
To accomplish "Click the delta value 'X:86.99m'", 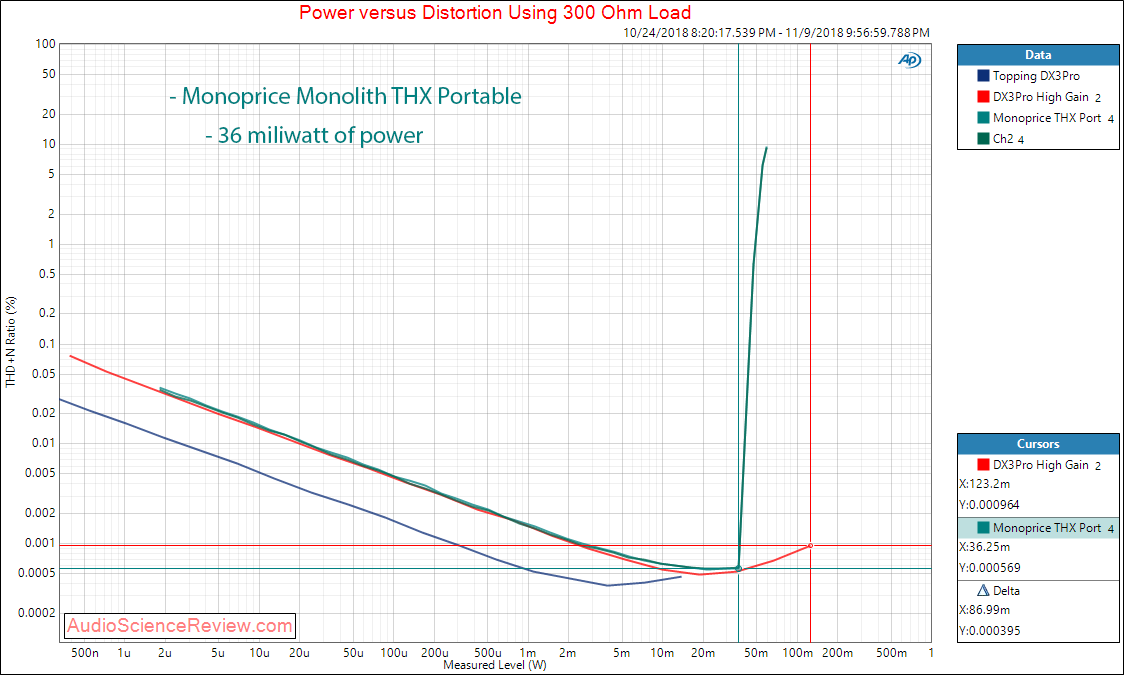I will coord(985,611).
